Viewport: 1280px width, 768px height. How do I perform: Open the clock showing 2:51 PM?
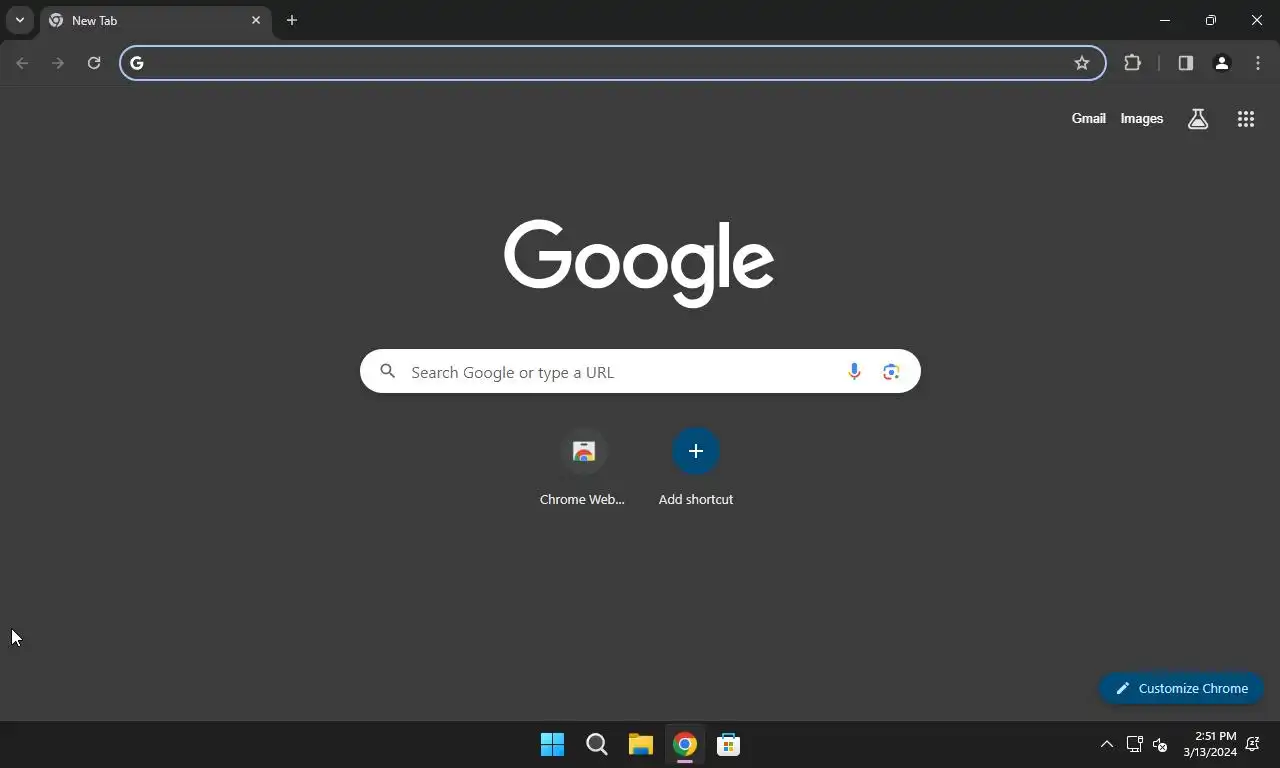coord(1210,744)
